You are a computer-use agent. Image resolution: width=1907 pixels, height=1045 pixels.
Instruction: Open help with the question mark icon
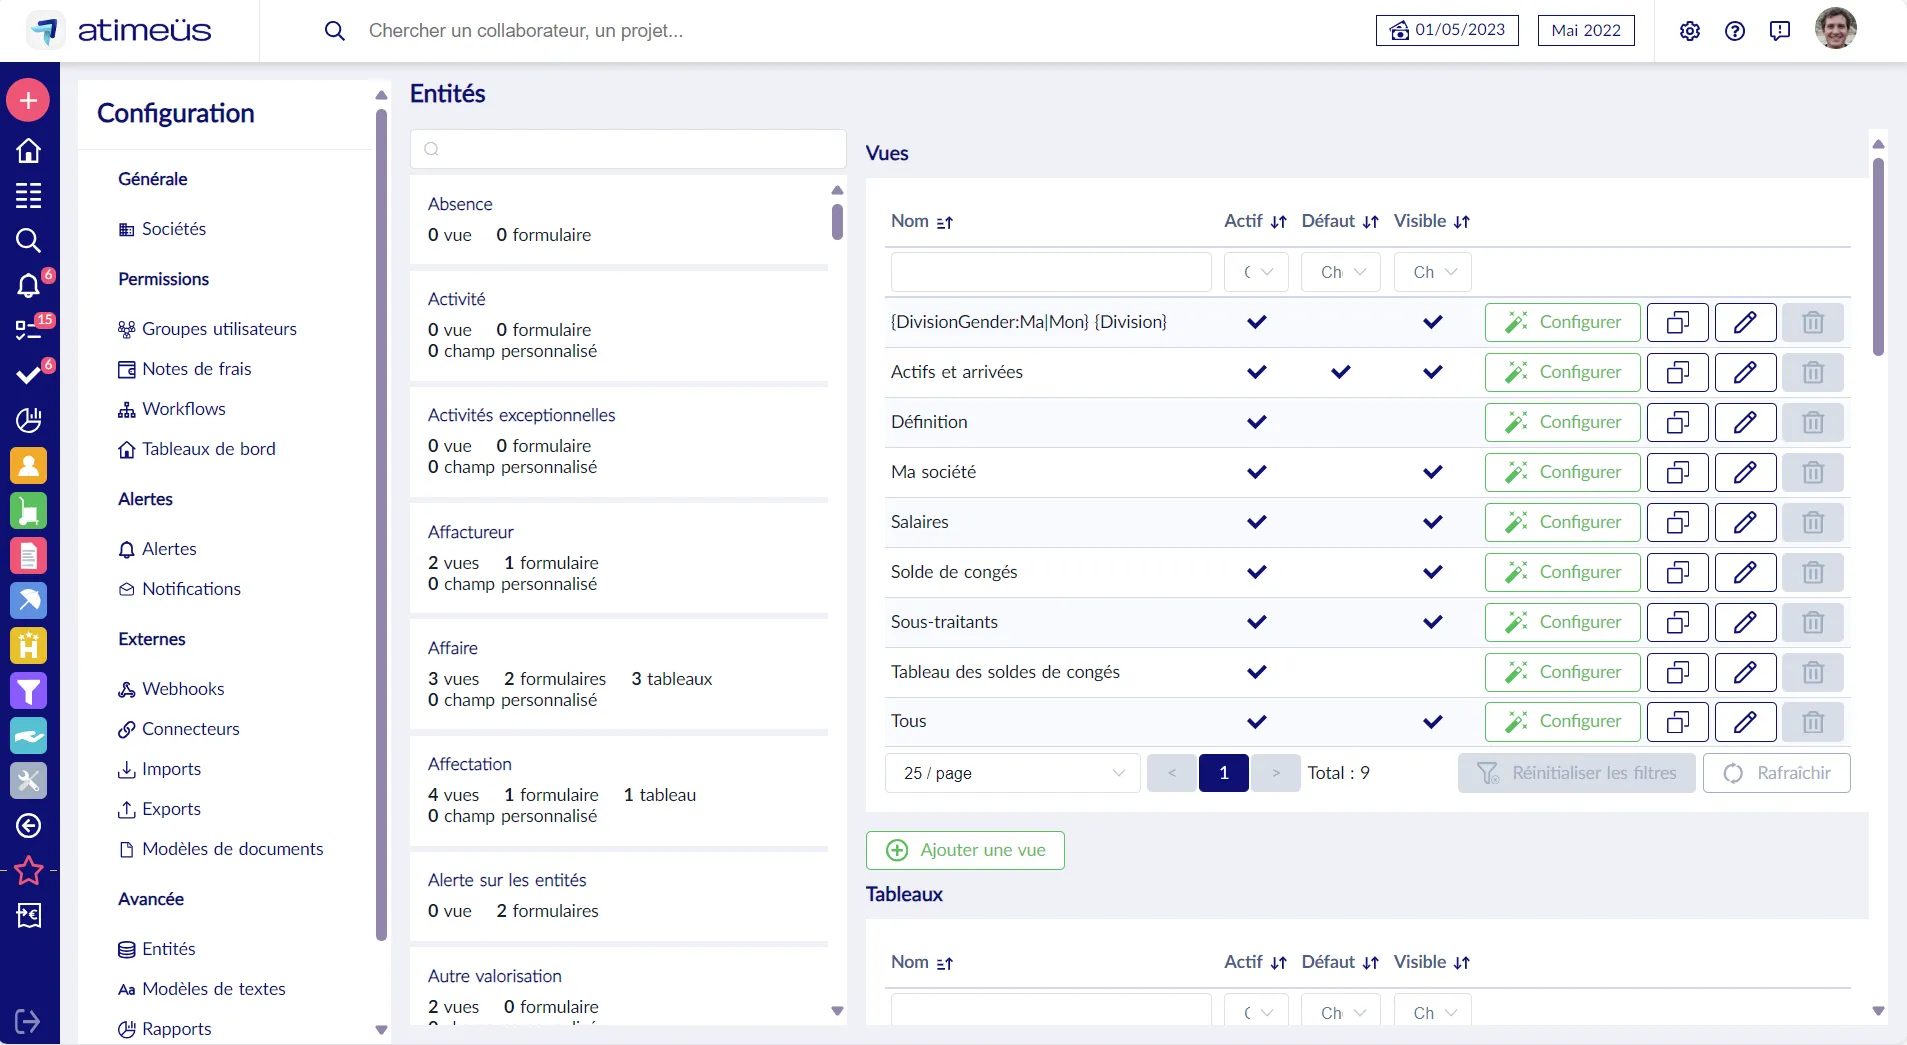[x=1735, y=30]
